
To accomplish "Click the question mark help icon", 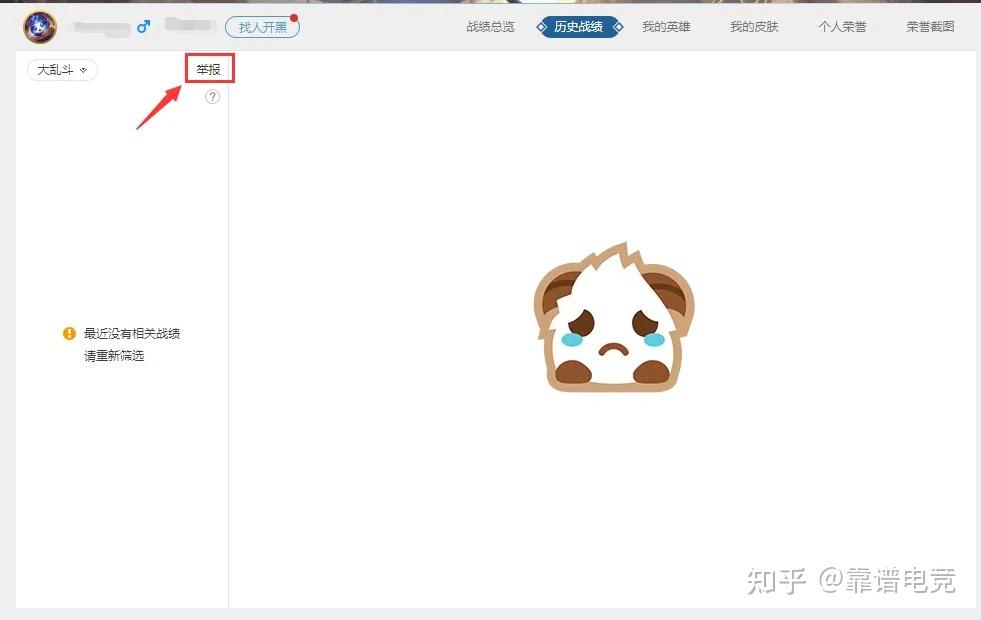I will point(213,97).
